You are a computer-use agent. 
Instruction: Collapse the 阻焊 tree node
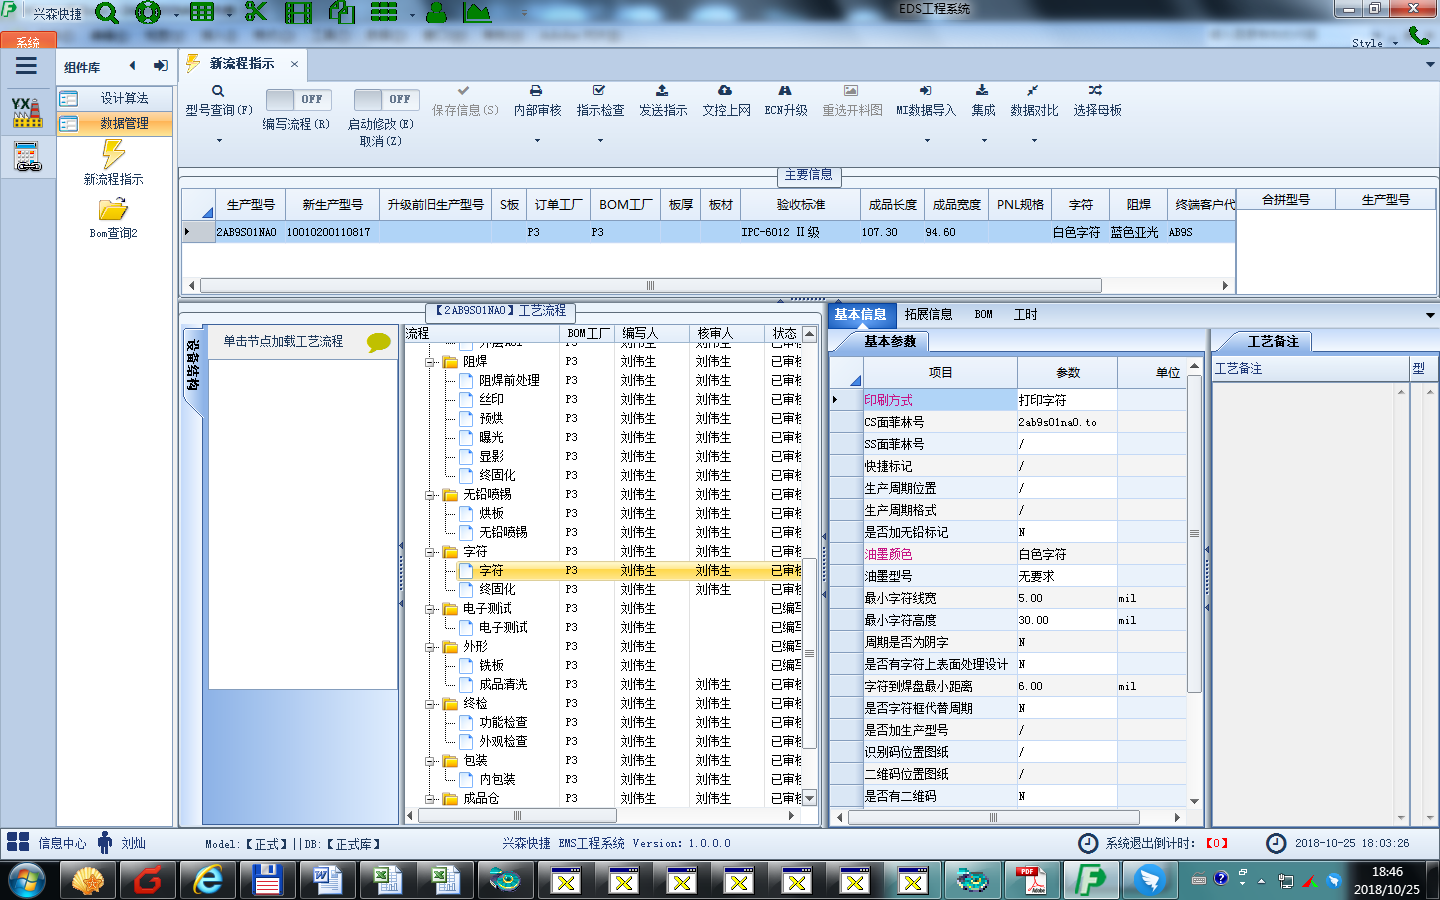[x=430, y=362]
